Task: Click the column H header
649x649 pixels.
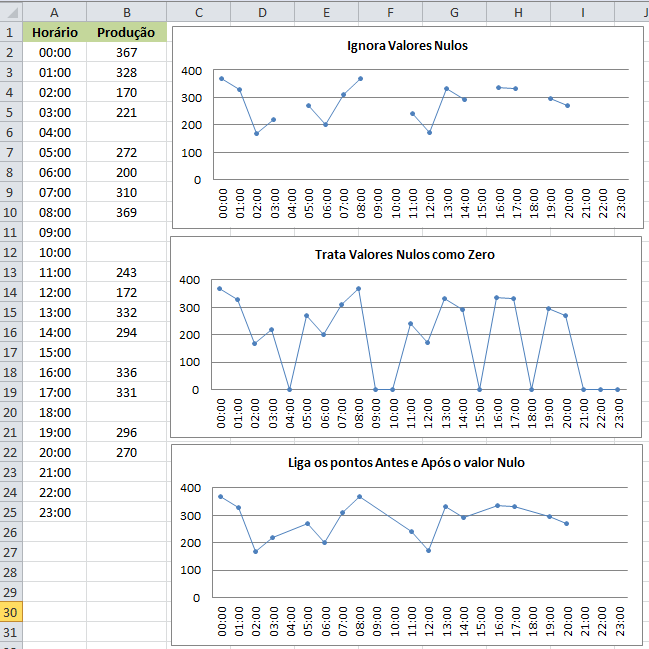Action: pyautogui.click(x=518, y=12)
